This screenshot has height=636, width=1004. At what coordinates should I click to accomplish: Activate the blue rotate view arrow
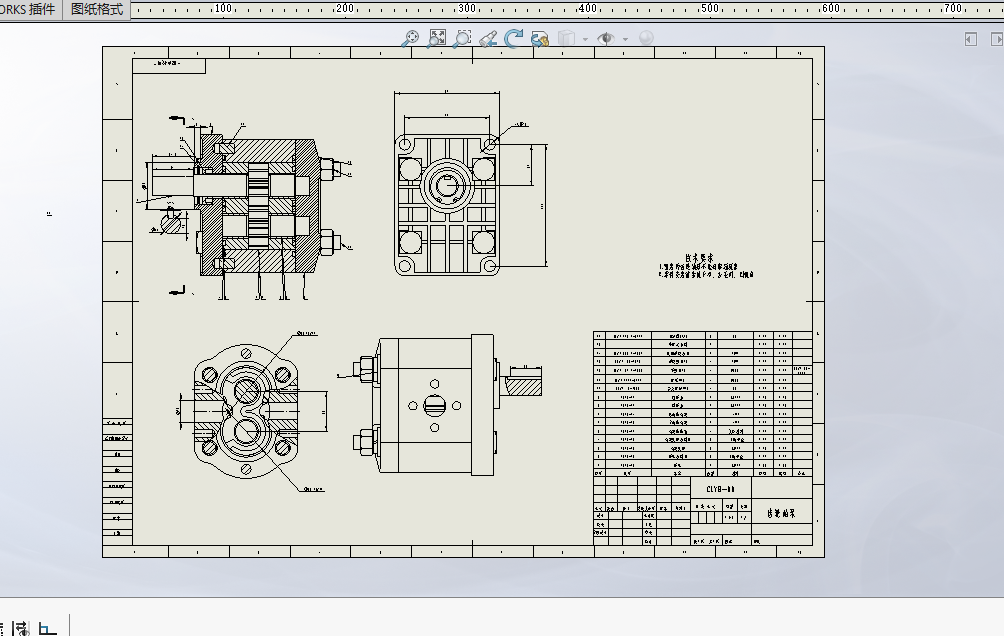(513, 38)
